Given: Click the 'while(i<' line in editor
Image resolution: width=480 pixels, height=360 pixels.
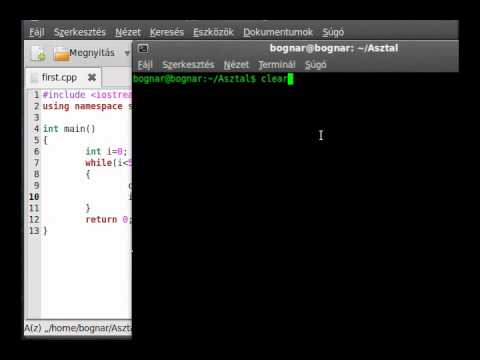Looking at the screenshot, I should pyautogui.click(x=108, y=163).
